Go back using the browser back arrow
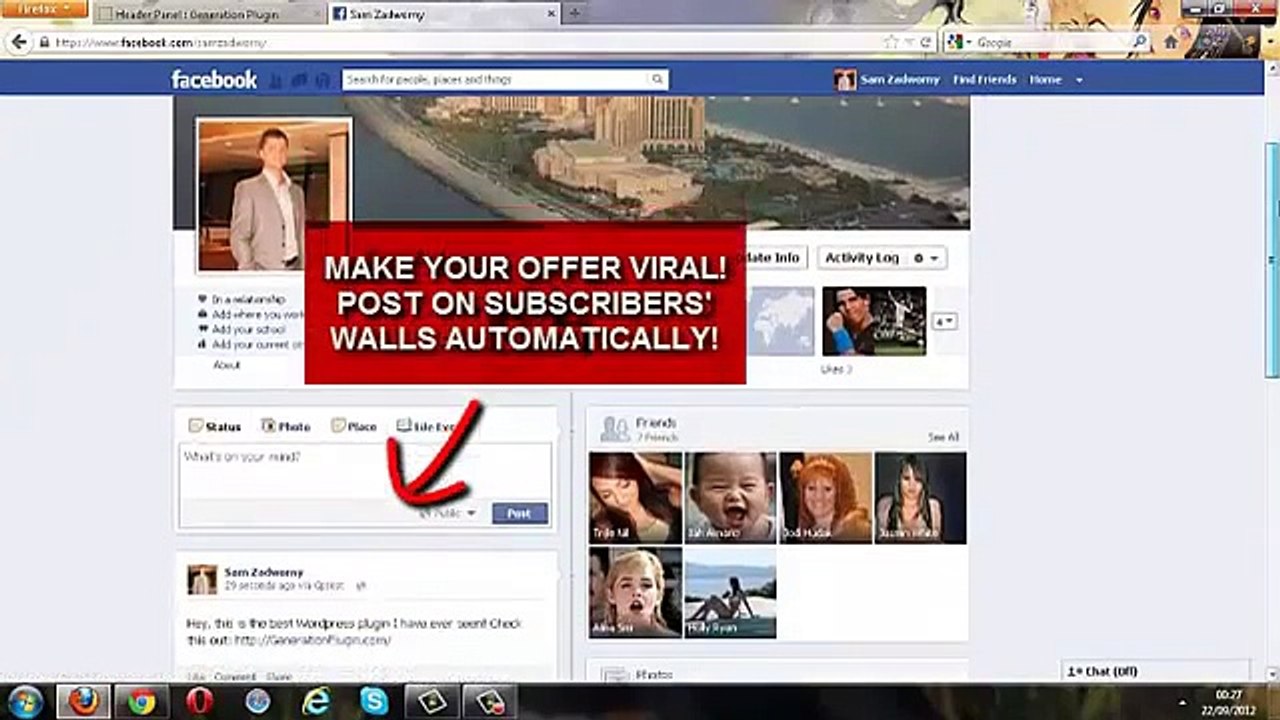Screen dimensions: 1280x720 tap(19, 42)
